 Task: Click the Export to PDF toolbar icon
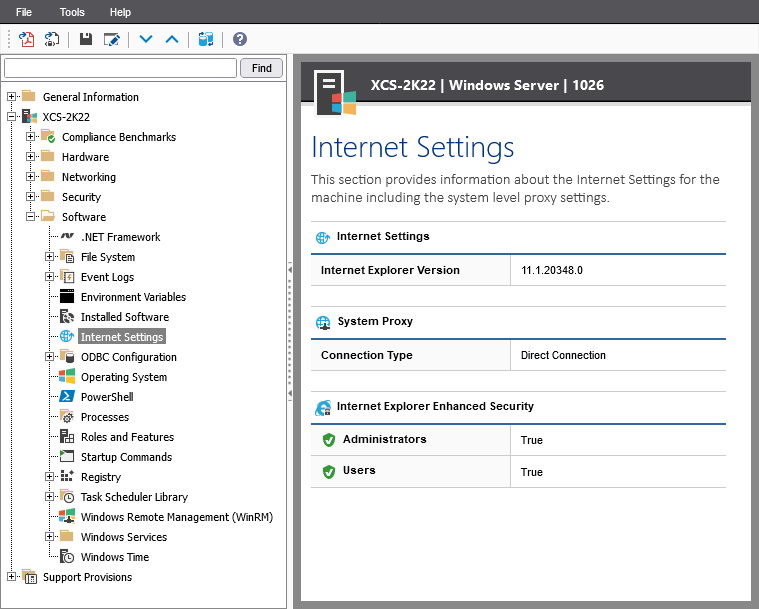pos(27,39)
